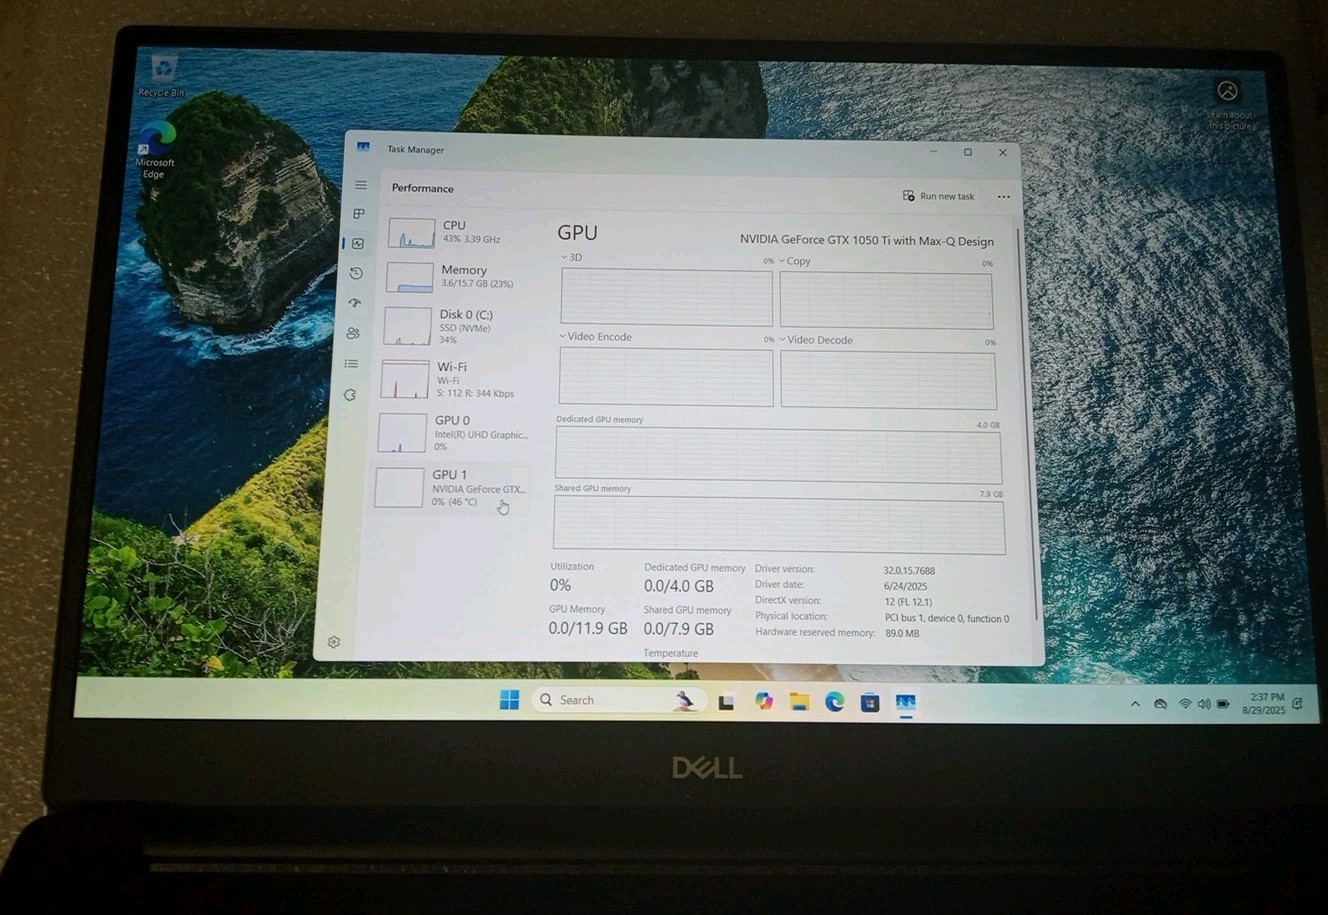
Task: Click the CPU mini graph thumbnail
Action: pyautogui.click(x=411, y=233)
